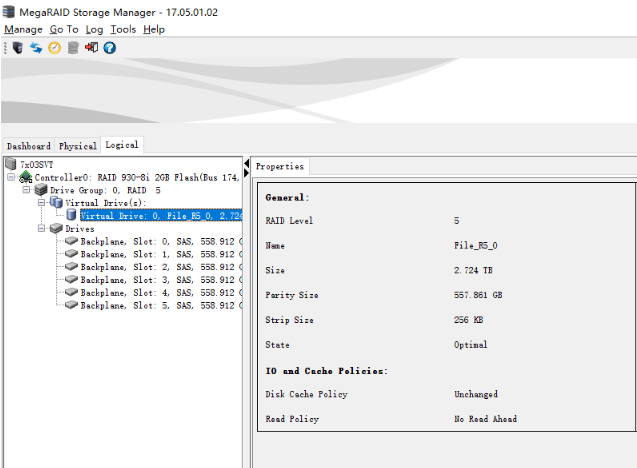The image size is (637, 468).
Task: Open the Tools menu
Action: pos(123,29)
